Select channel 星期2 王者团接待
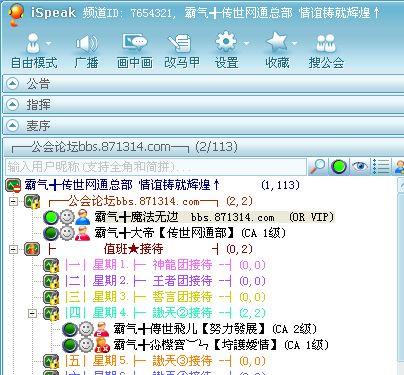Image resolution: width=404 pixels, height=375 pixels. click(x=166, y=281)
